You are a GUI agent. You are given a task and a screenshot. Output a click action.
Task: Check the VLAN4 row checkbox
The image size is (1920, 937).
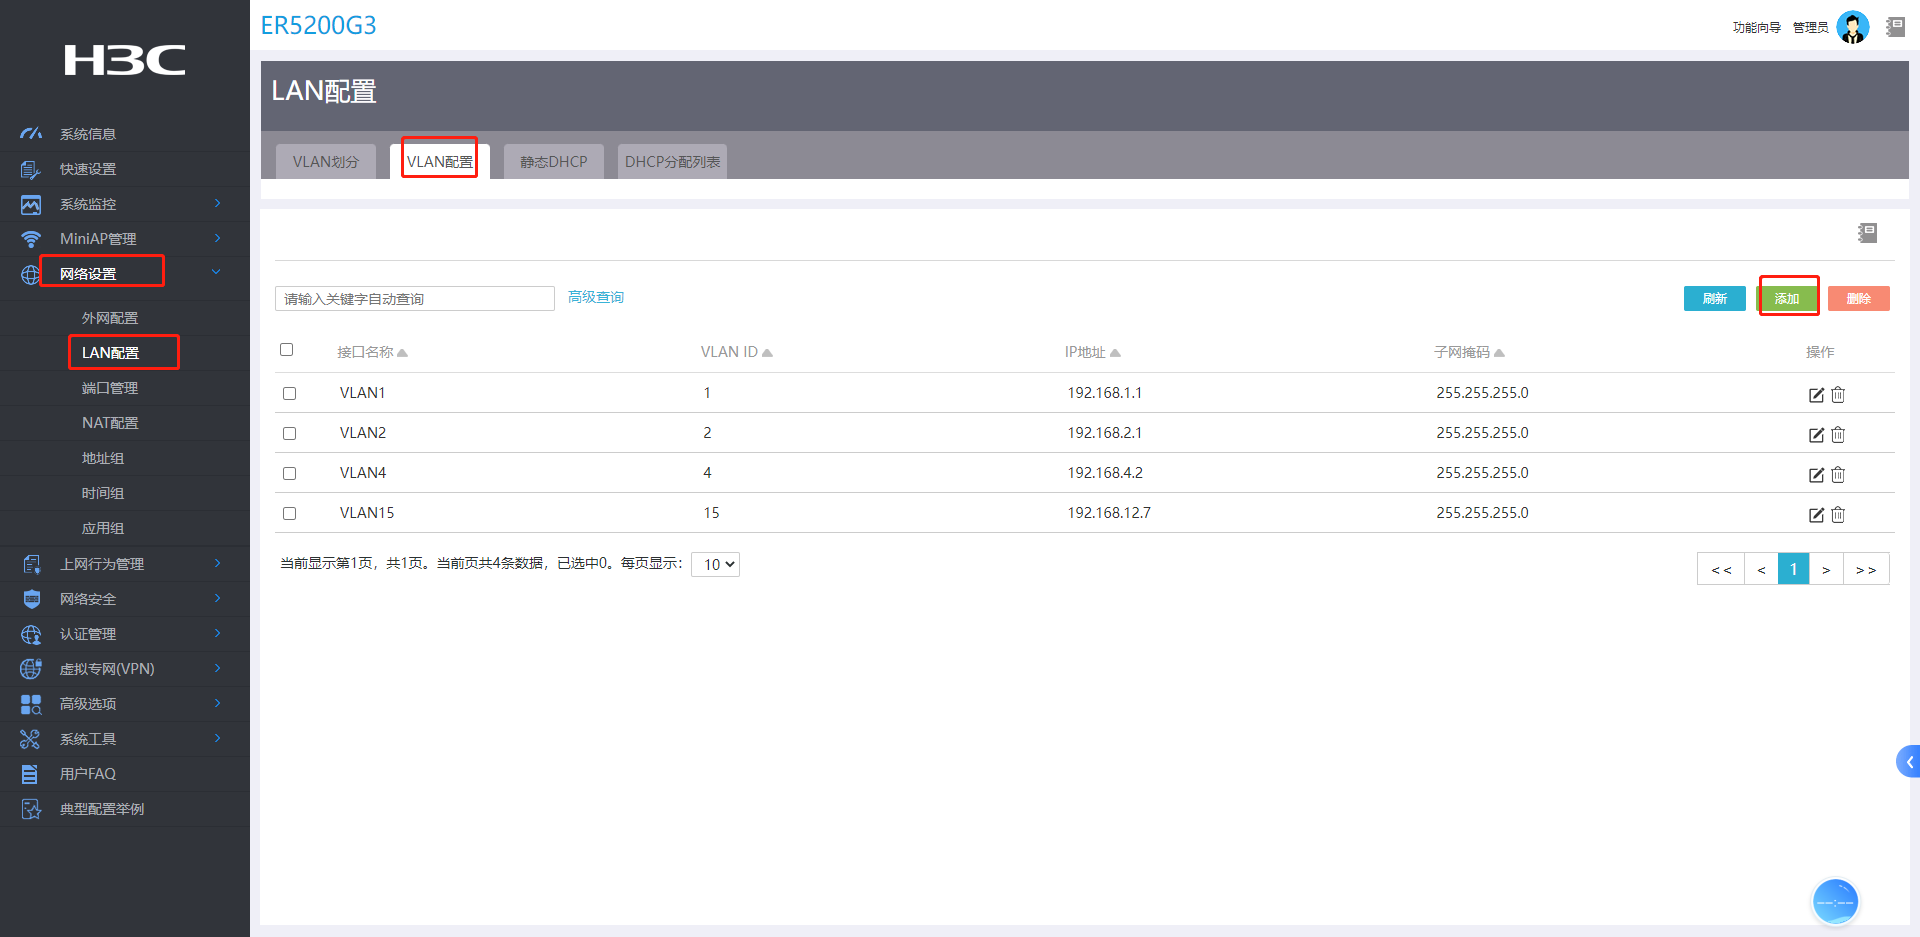290,474
